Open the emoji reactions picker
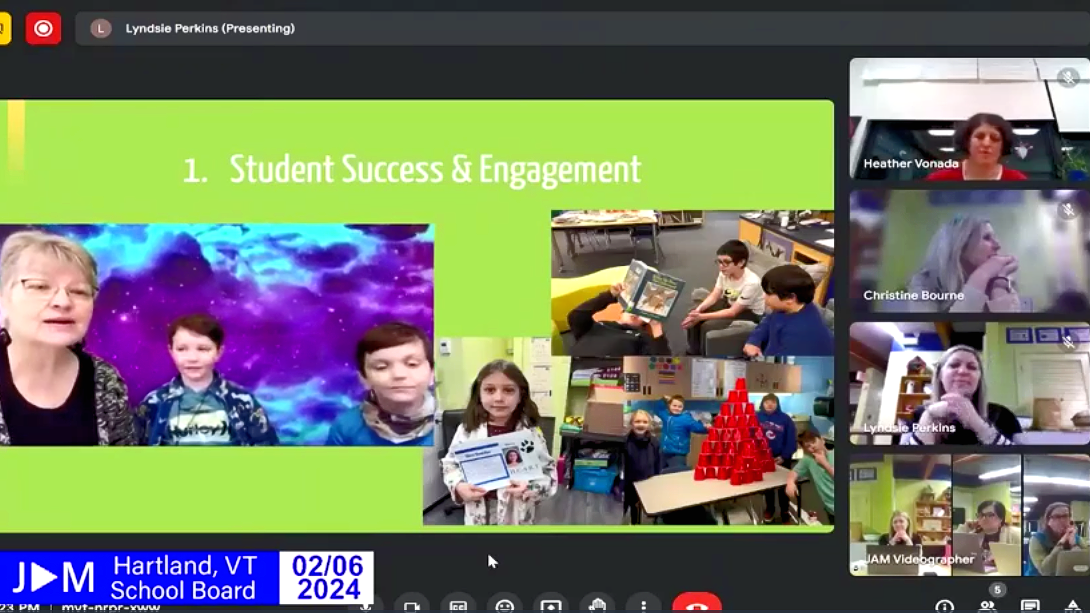This screenshot has height=613, width=1090. [x=505, y=606]
